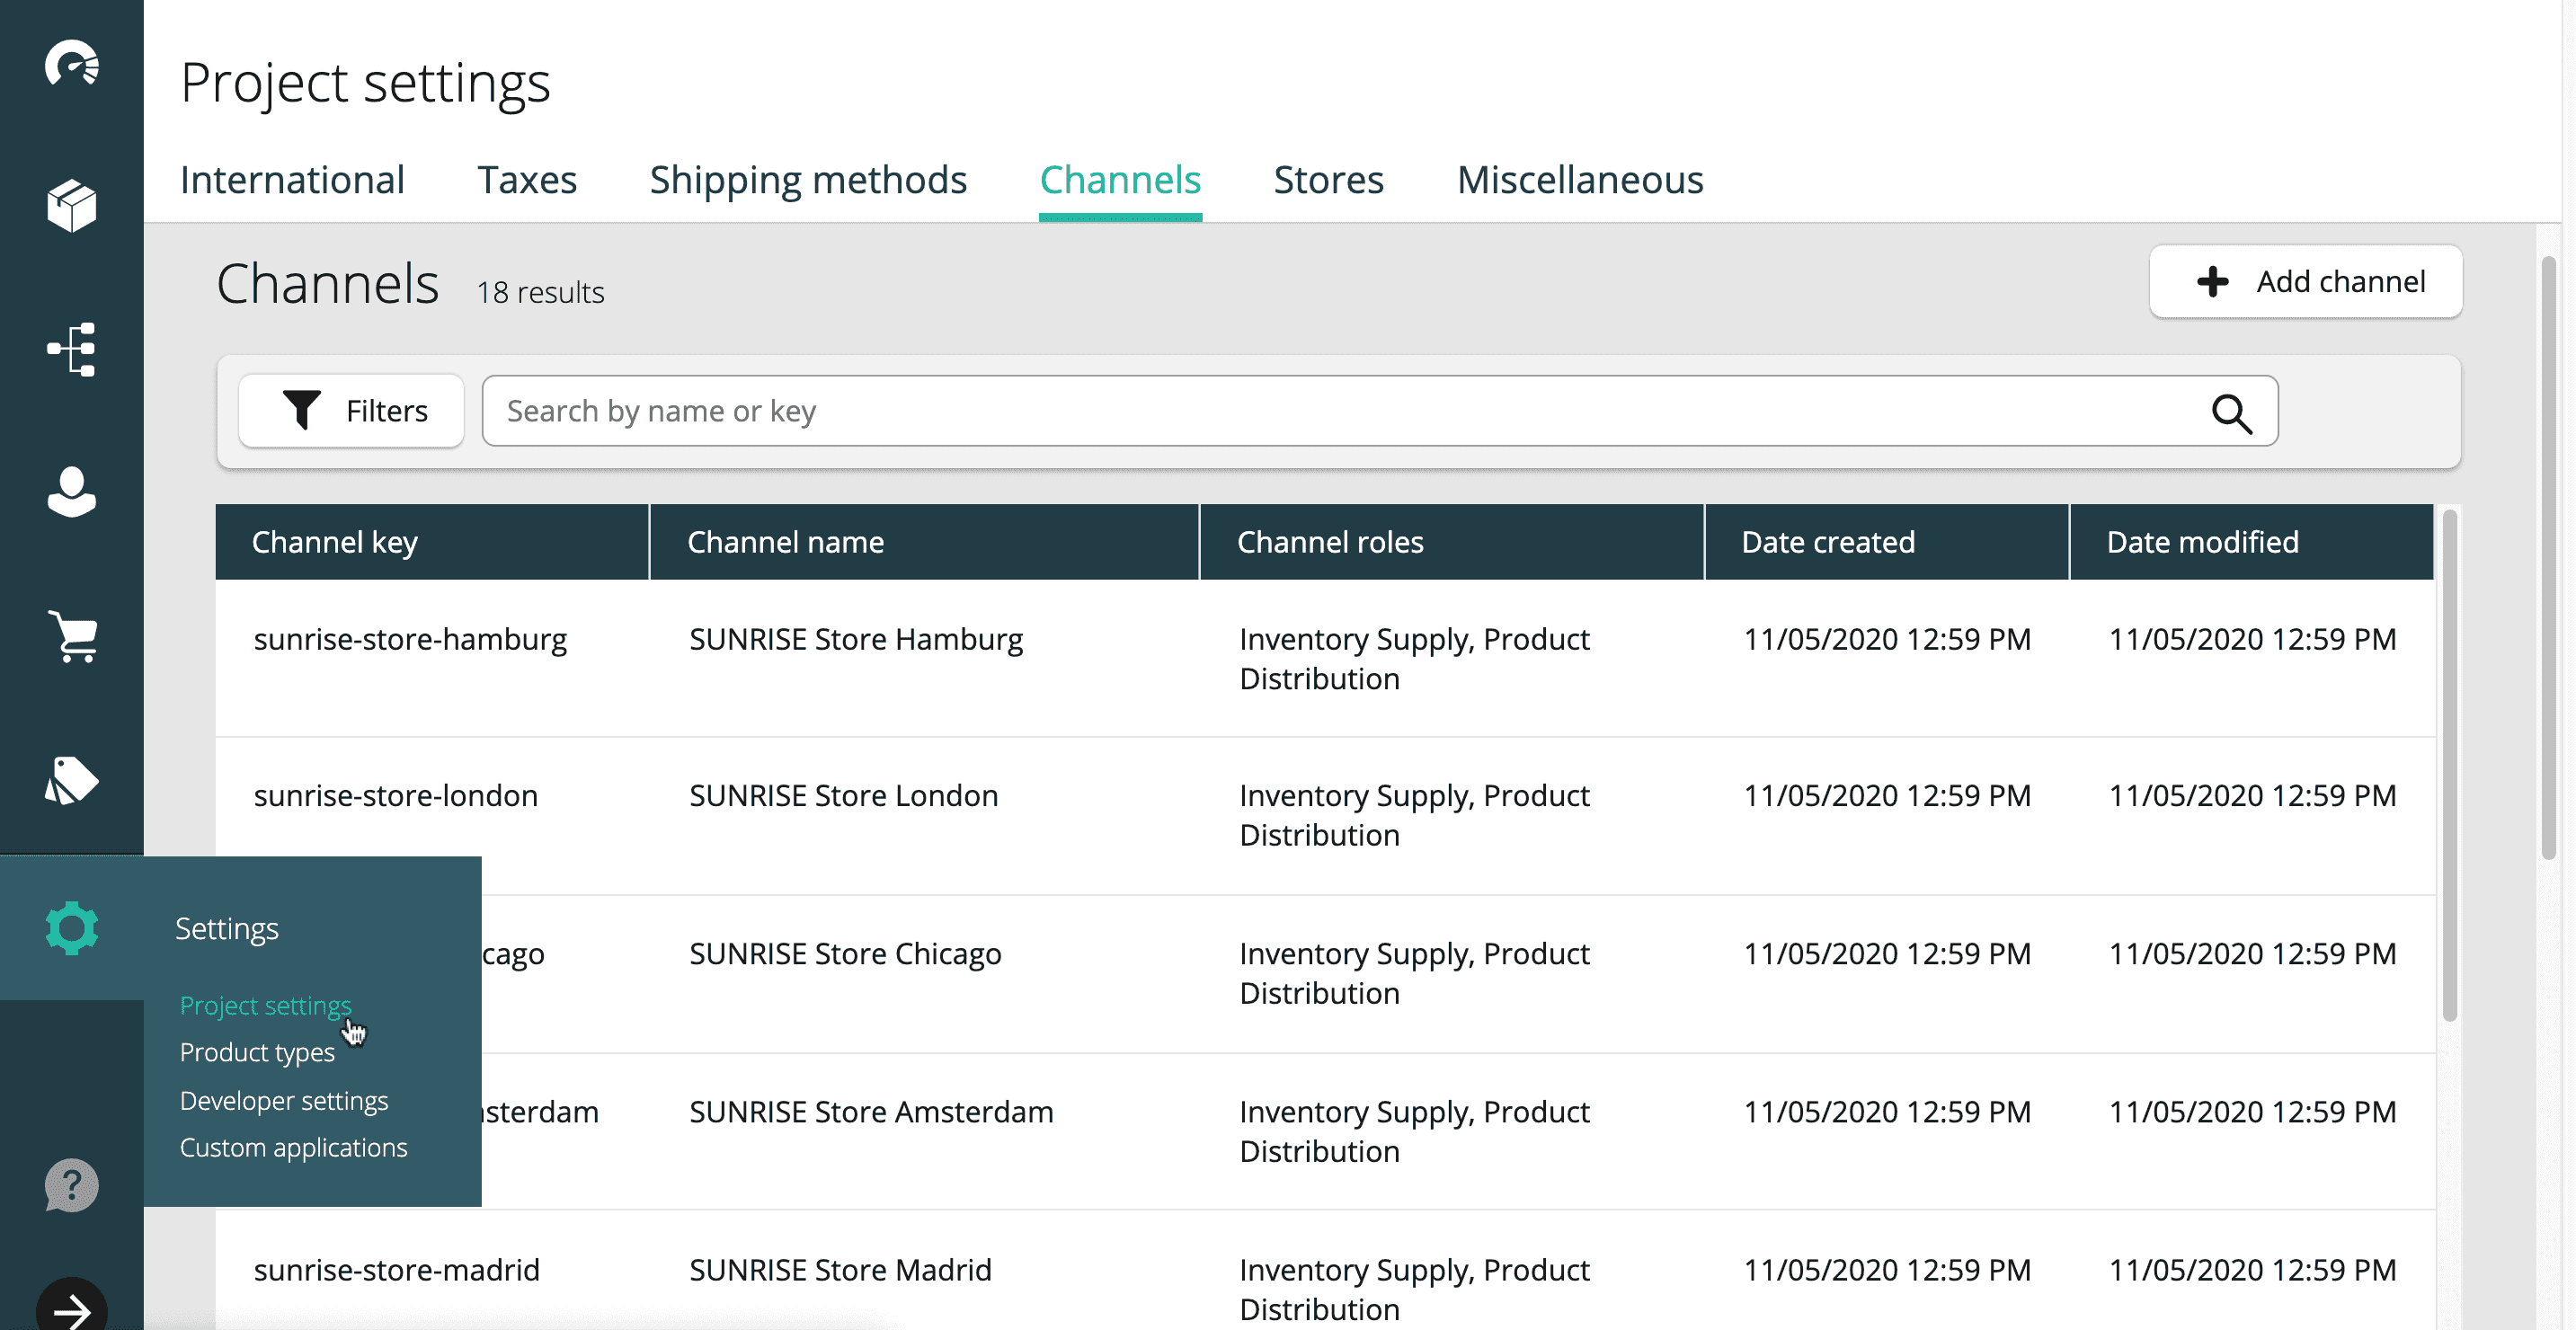This screenshot has height=1330, width=2576.
Task: Open Orders shopping cart icon
Action: coord(72,636)
